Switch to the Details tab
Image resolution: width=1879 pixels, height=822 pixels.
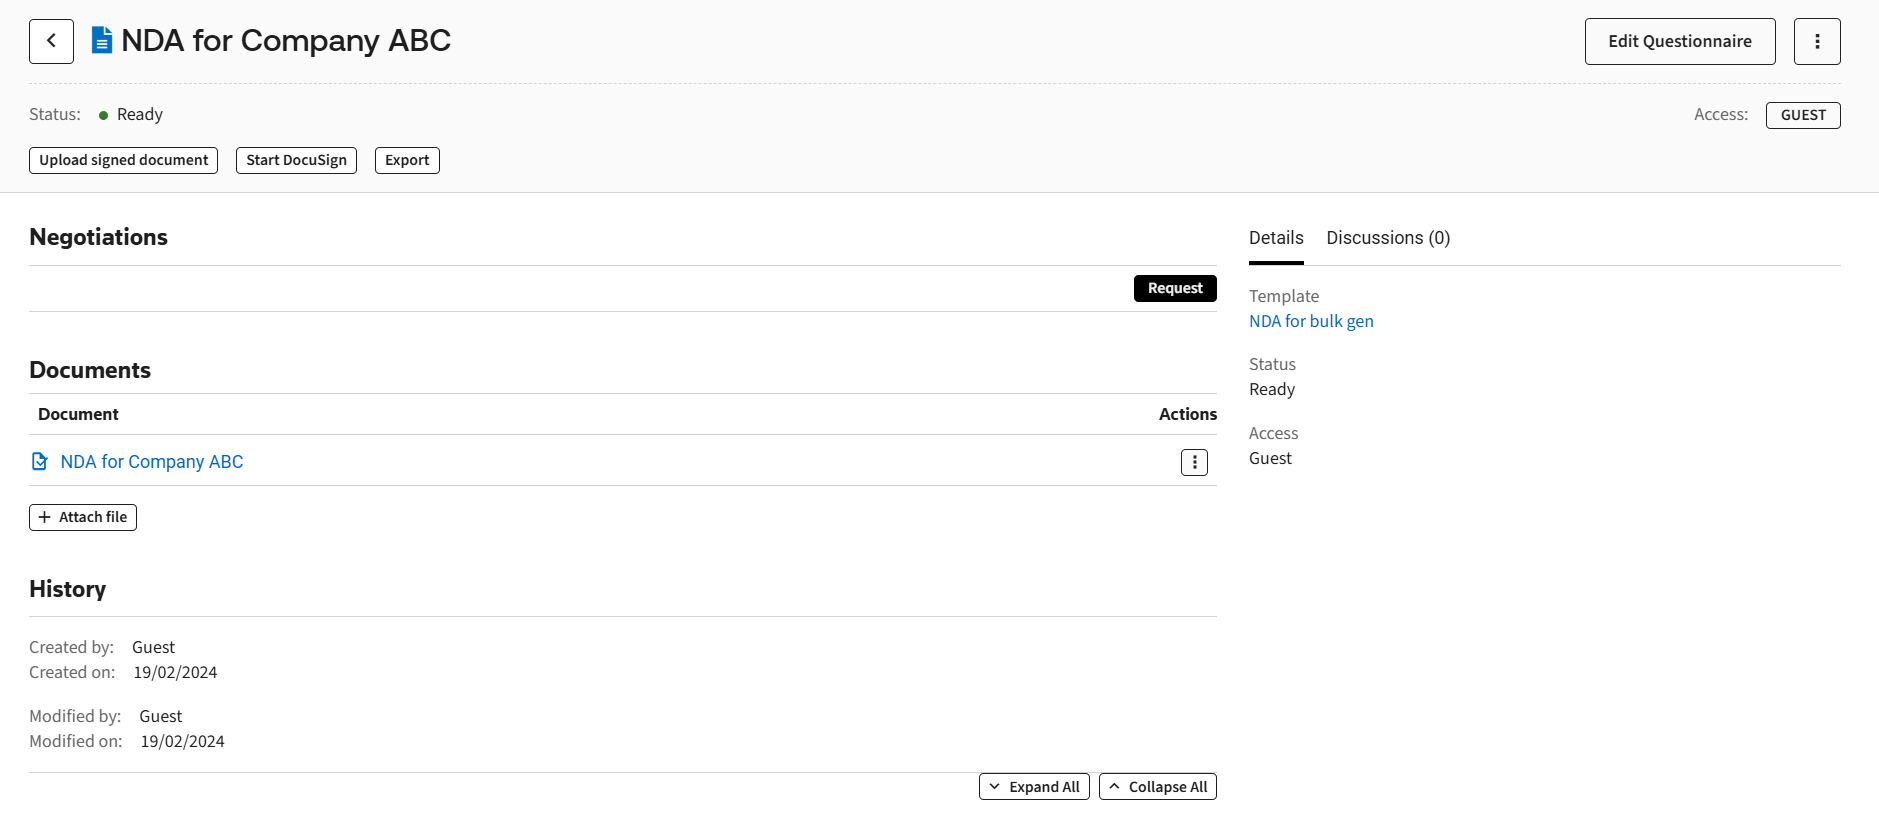[1276, 238]
